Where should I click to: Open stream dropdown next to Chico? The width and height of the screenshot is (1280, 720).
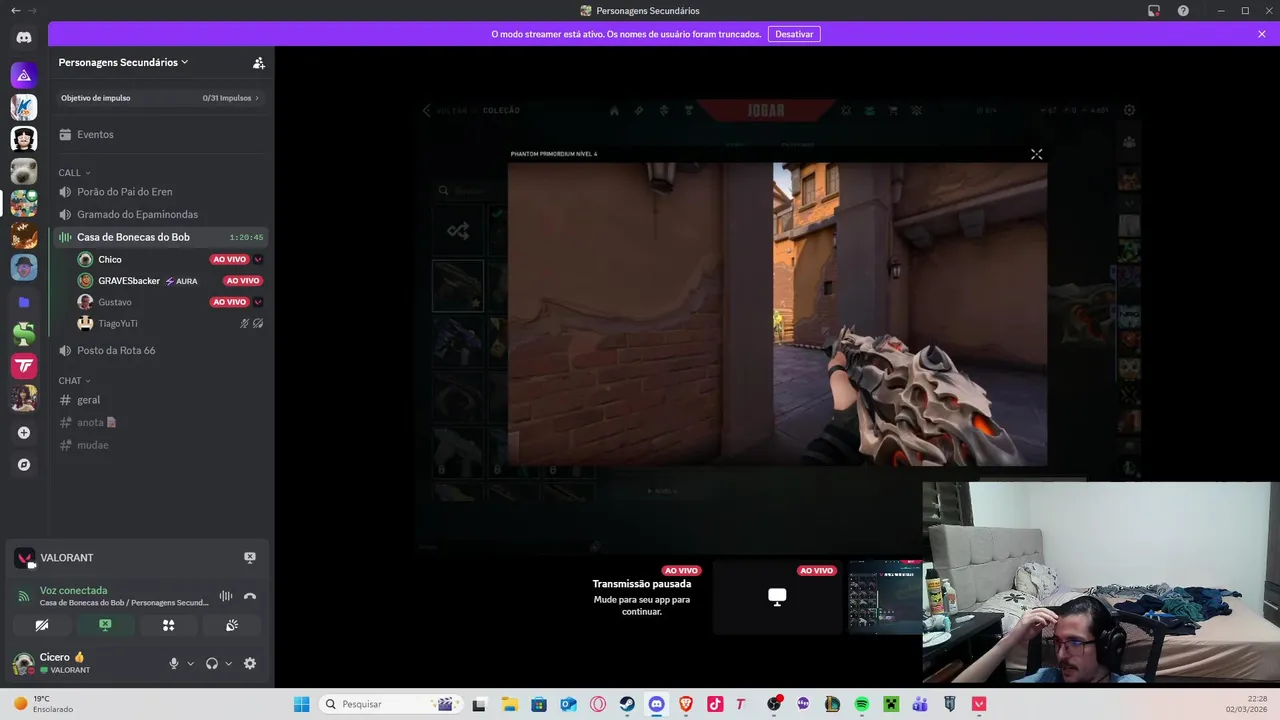click(258, 259)
